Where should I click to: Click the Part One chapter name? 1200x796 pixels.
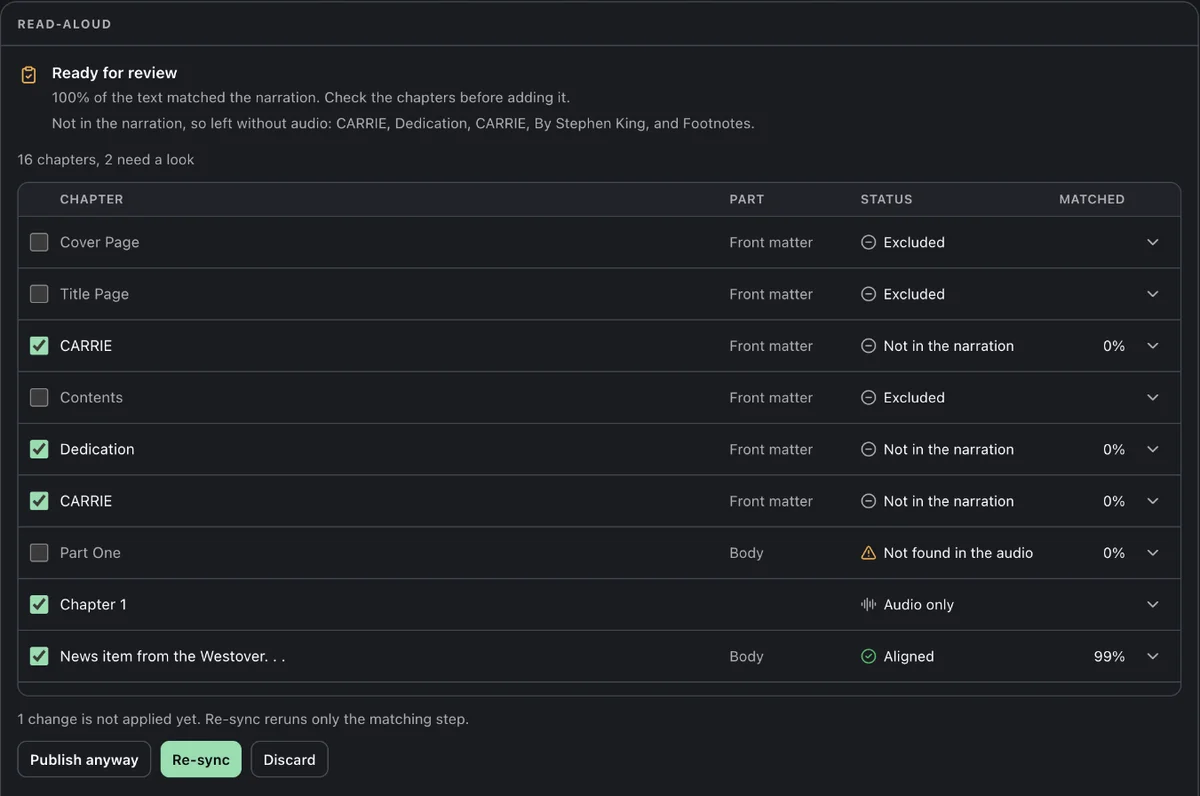tap(90, 553)
